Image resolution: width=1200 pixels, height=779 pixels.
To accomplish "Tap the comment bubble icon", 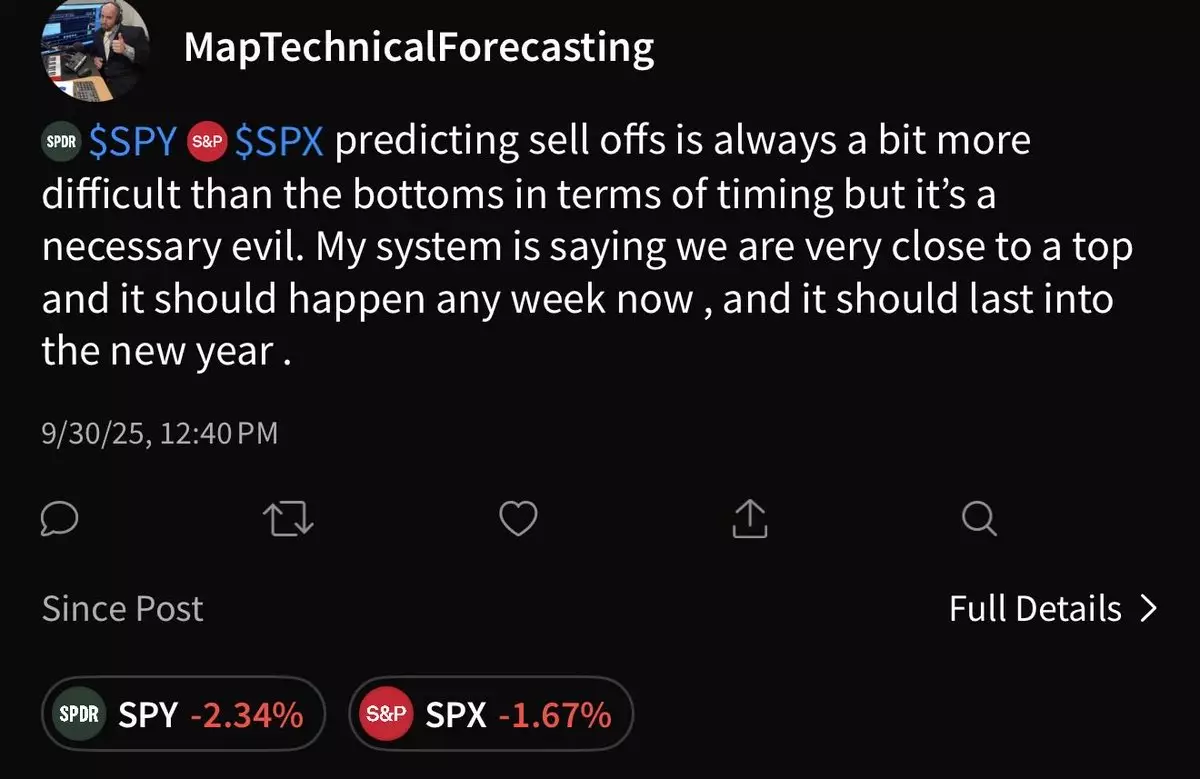I will (61, 518).
